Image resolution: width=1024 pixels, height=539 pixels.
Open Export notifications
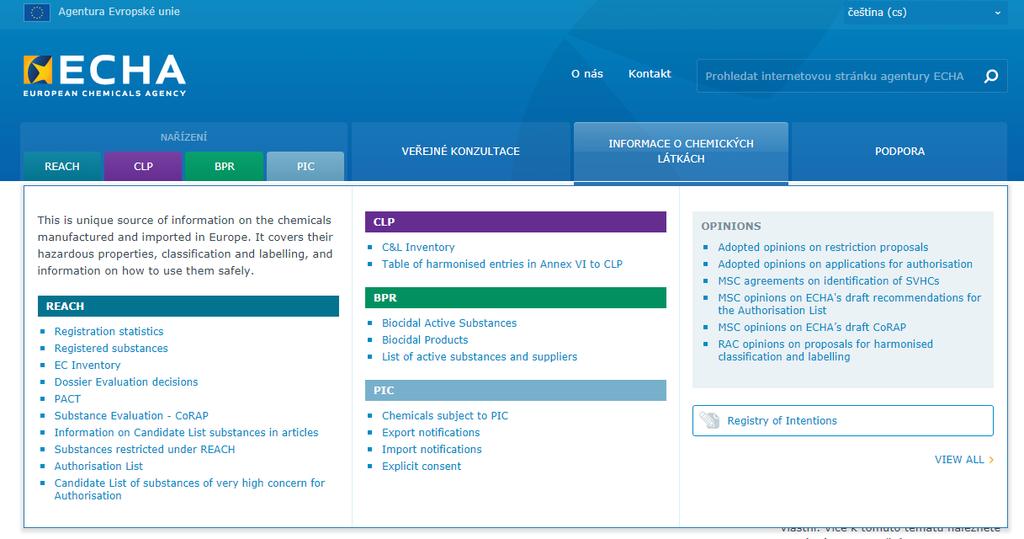(431, 433)
